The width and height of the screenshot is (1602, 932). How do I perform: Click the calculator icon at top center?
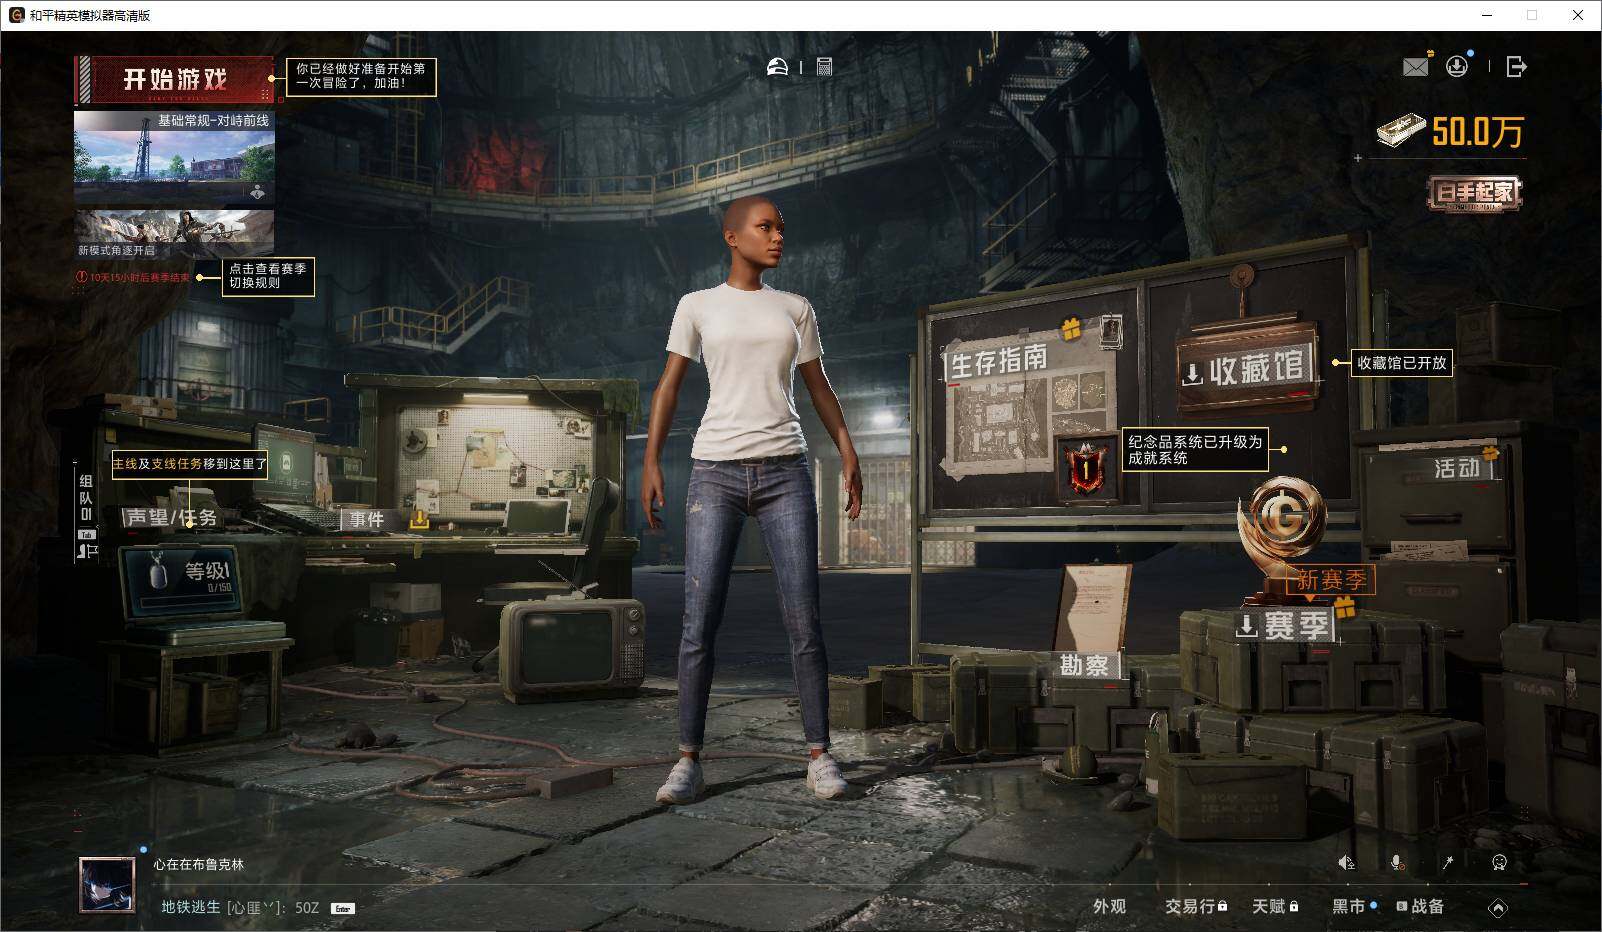click(x=825, y=67)
